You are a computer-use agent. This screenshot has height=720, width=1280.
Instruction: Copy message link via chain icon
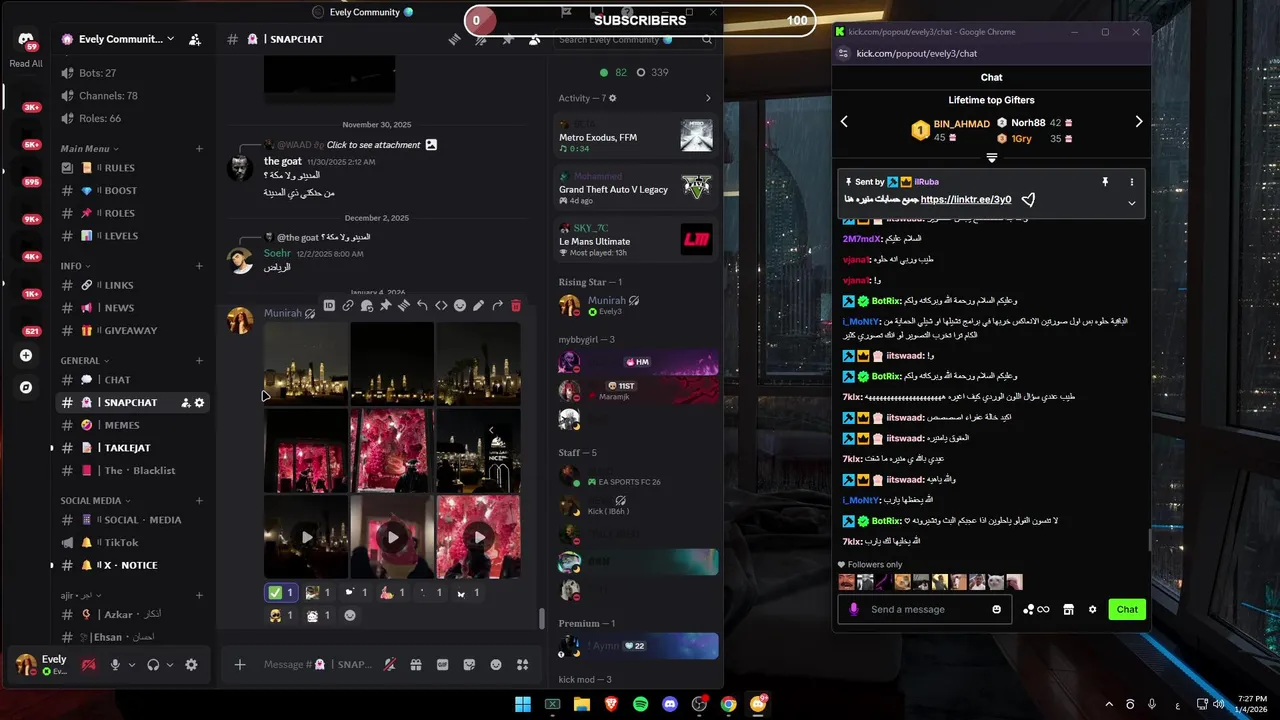[348, 305]
